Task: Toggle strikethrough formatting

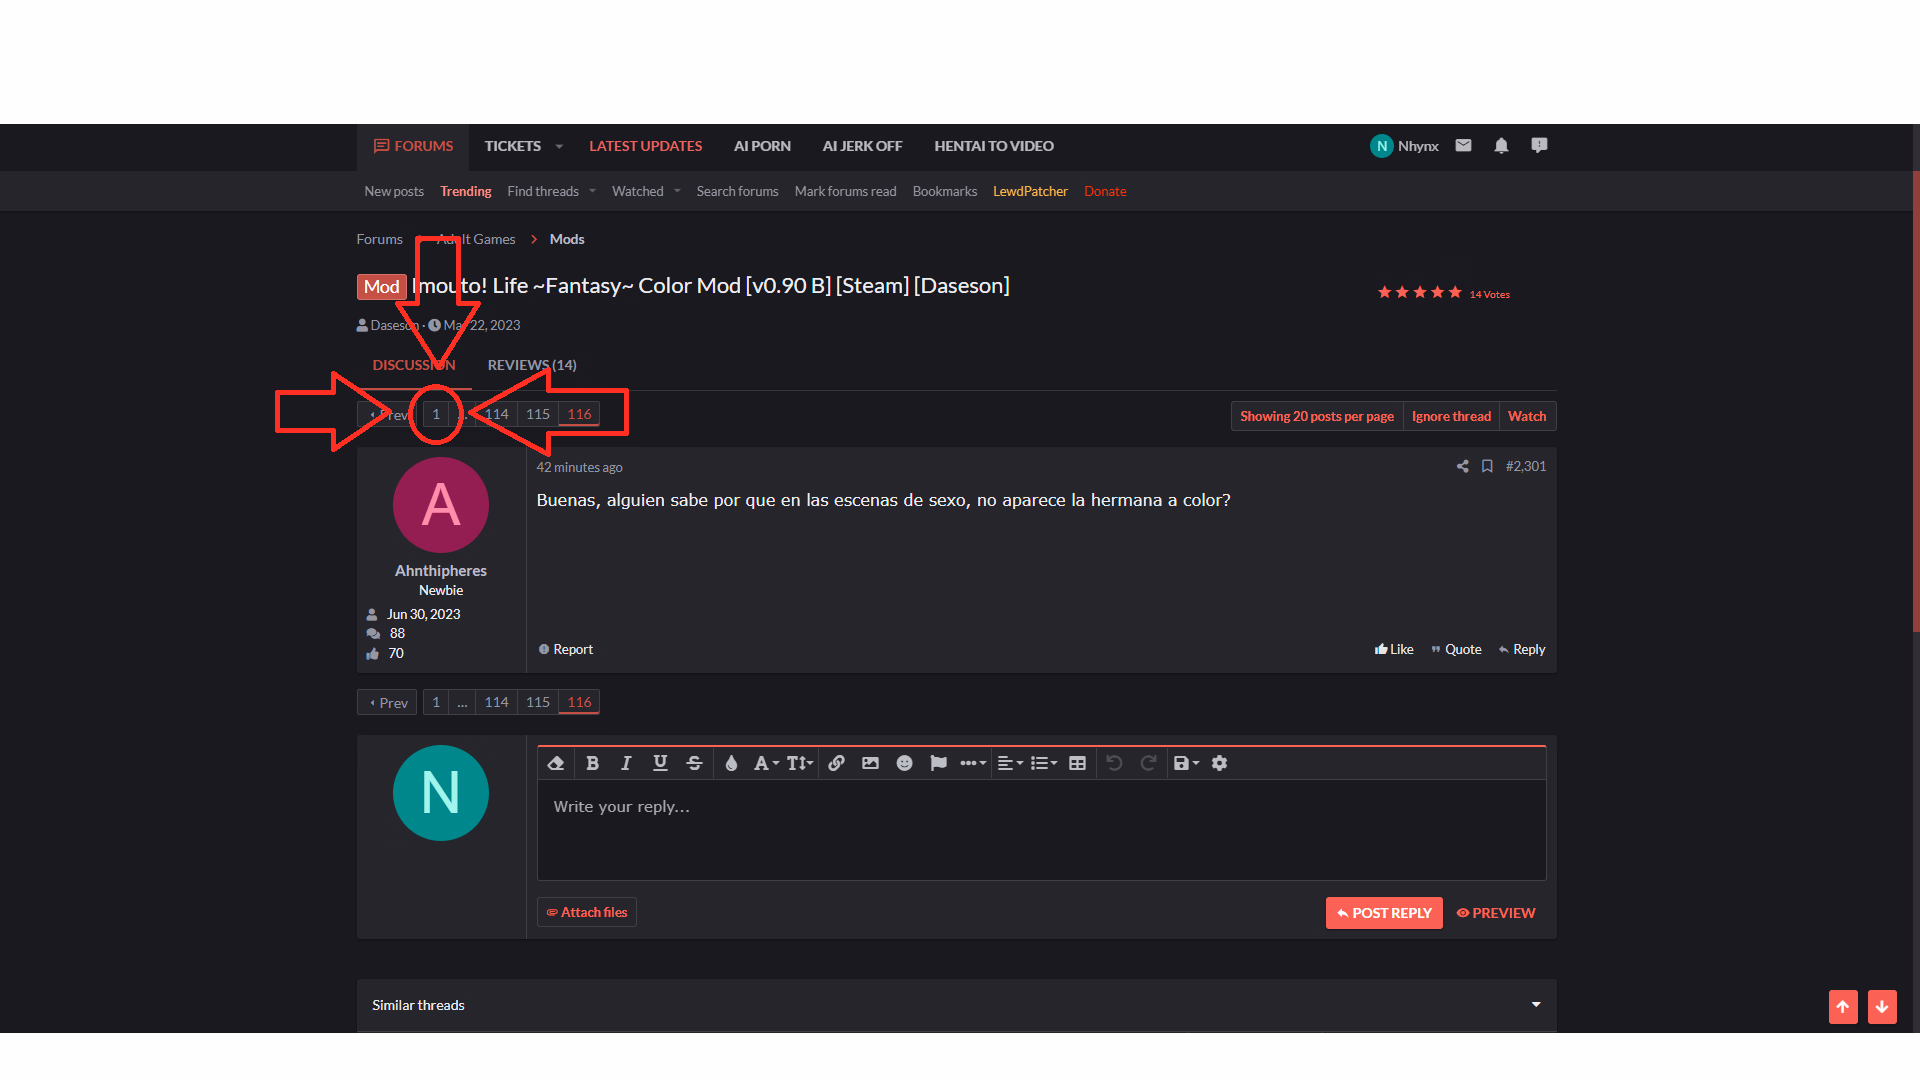Action: (x=694, y=763)
